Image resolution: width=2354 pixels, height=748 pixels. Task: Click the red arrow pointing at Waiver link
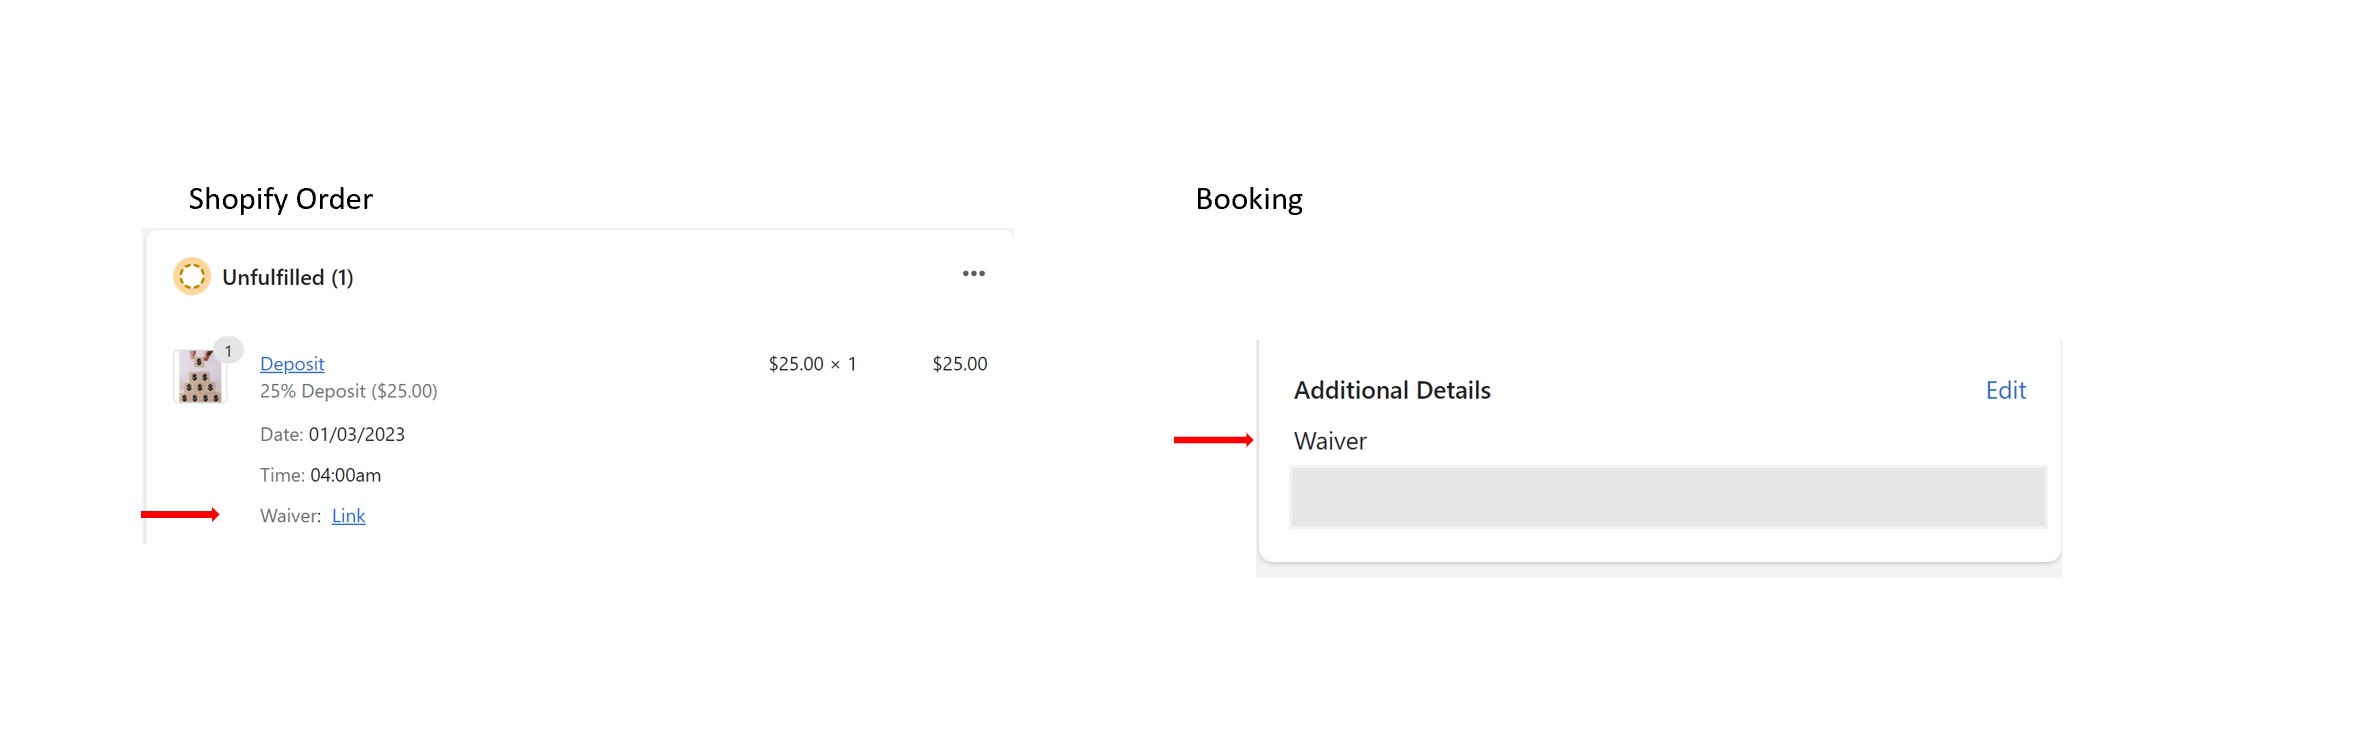click(180, 514)
